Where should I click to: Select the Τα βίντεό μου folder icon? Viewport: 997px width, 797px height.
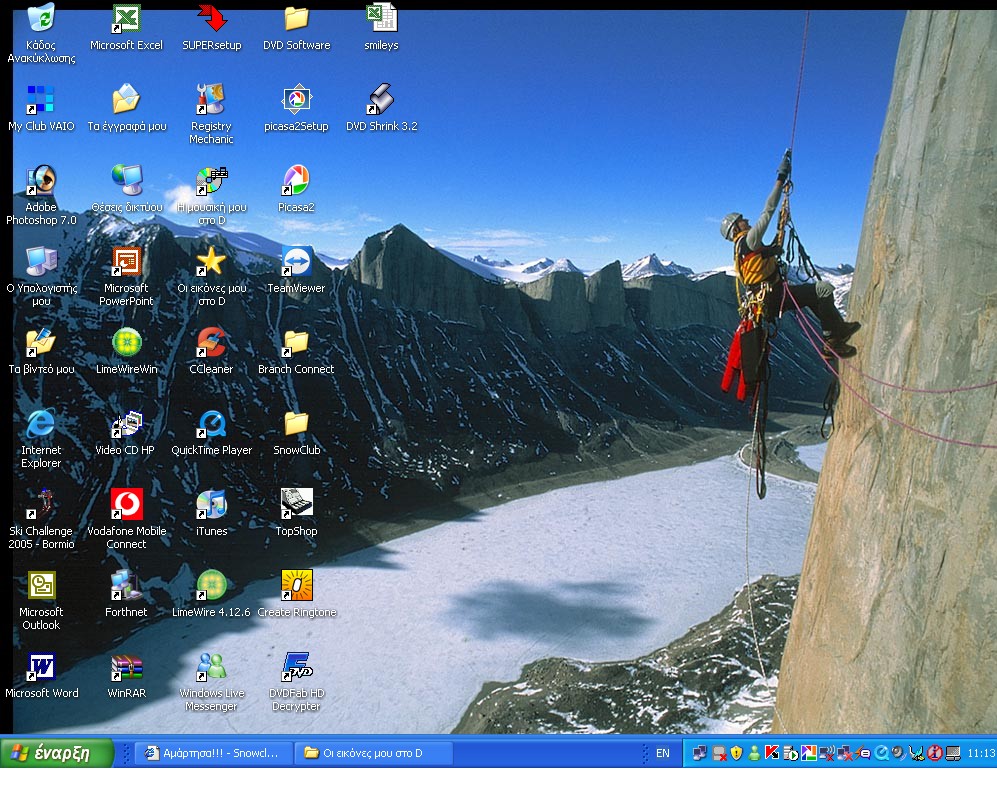pyautogui.click(x=41, y=342)
